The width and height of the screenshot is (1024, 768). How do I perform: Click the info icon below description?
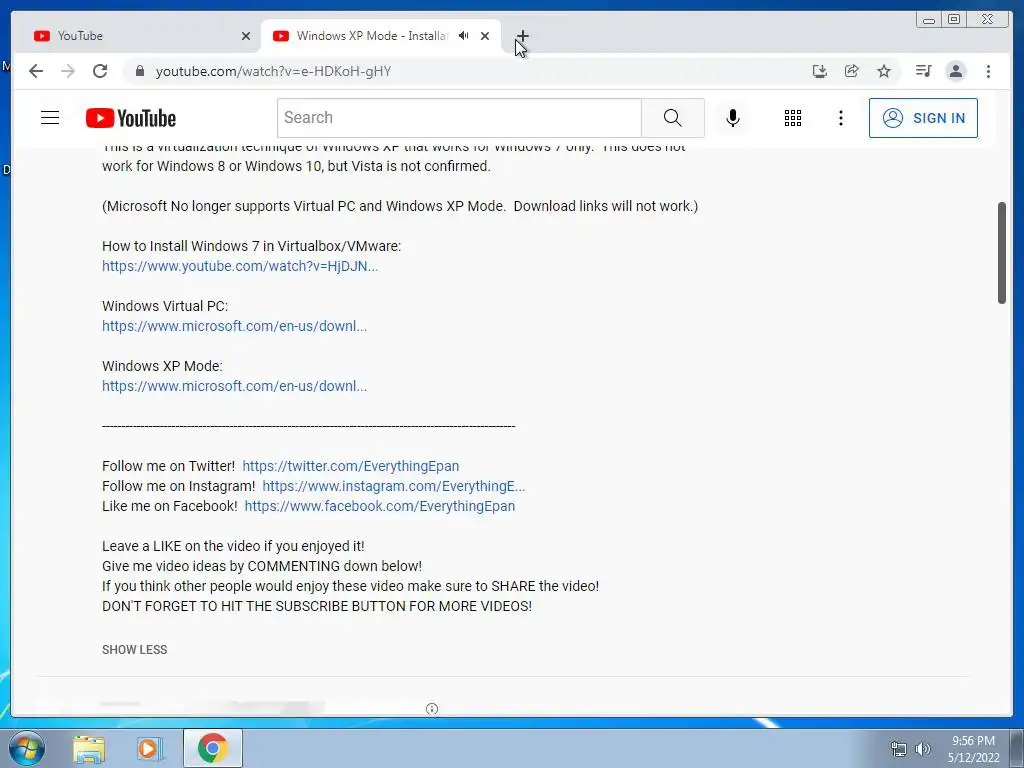(x=432, y=709)
